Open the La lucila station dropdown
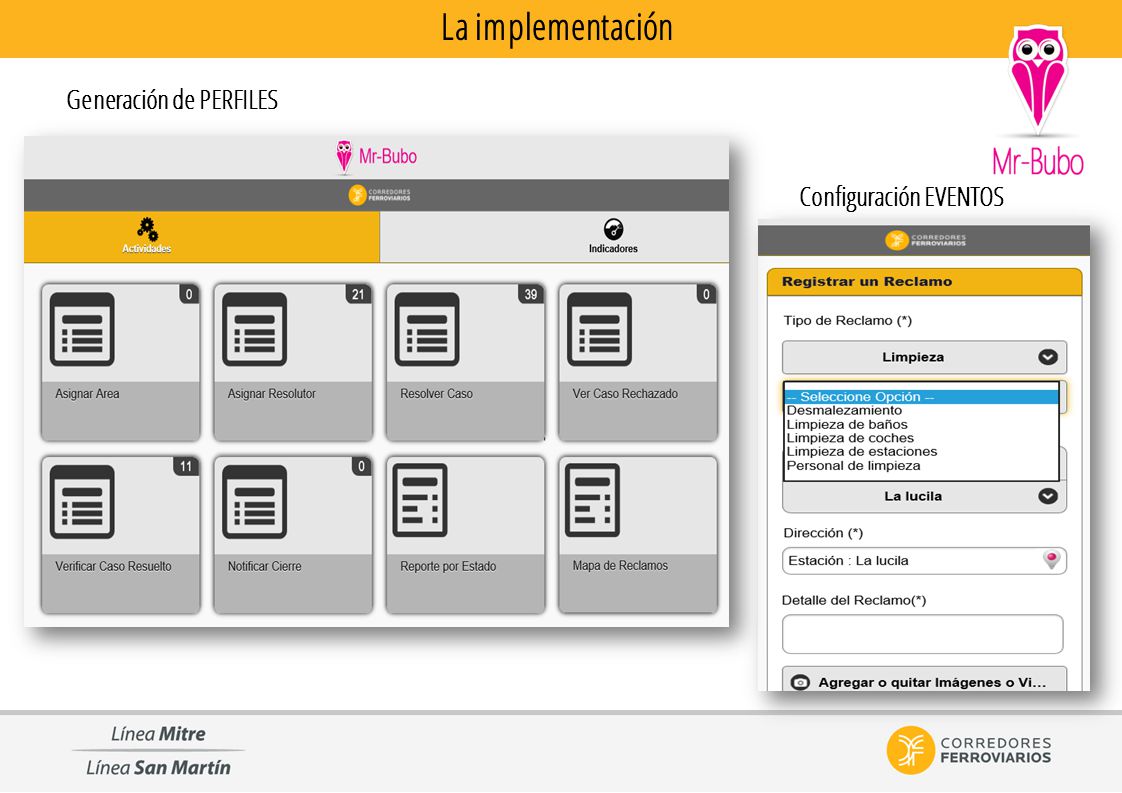Viewport: 1122px width, 793px height. 925,497
